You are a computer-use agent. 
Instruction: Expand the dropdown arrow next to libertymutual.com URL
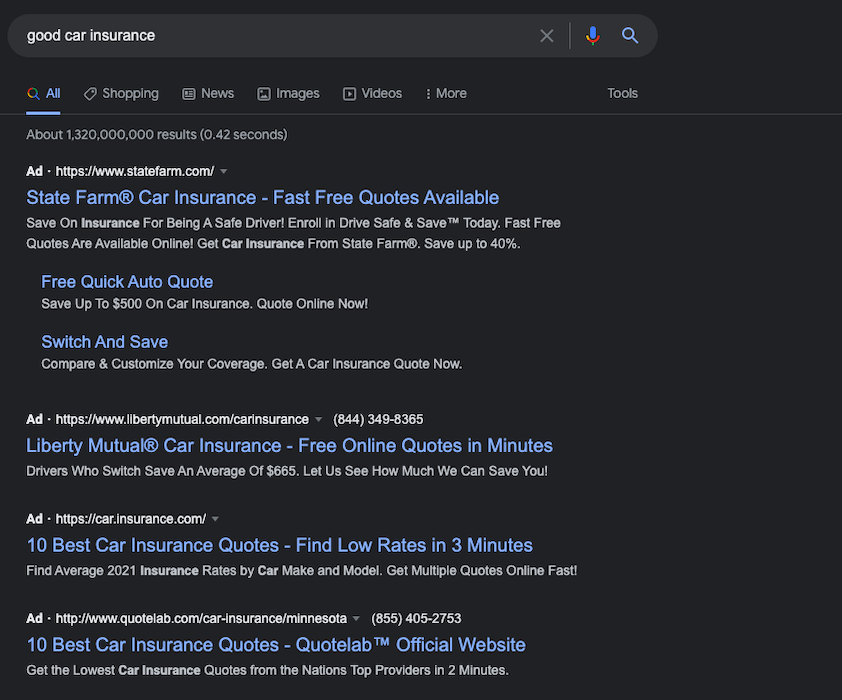(x=318, y=419)
